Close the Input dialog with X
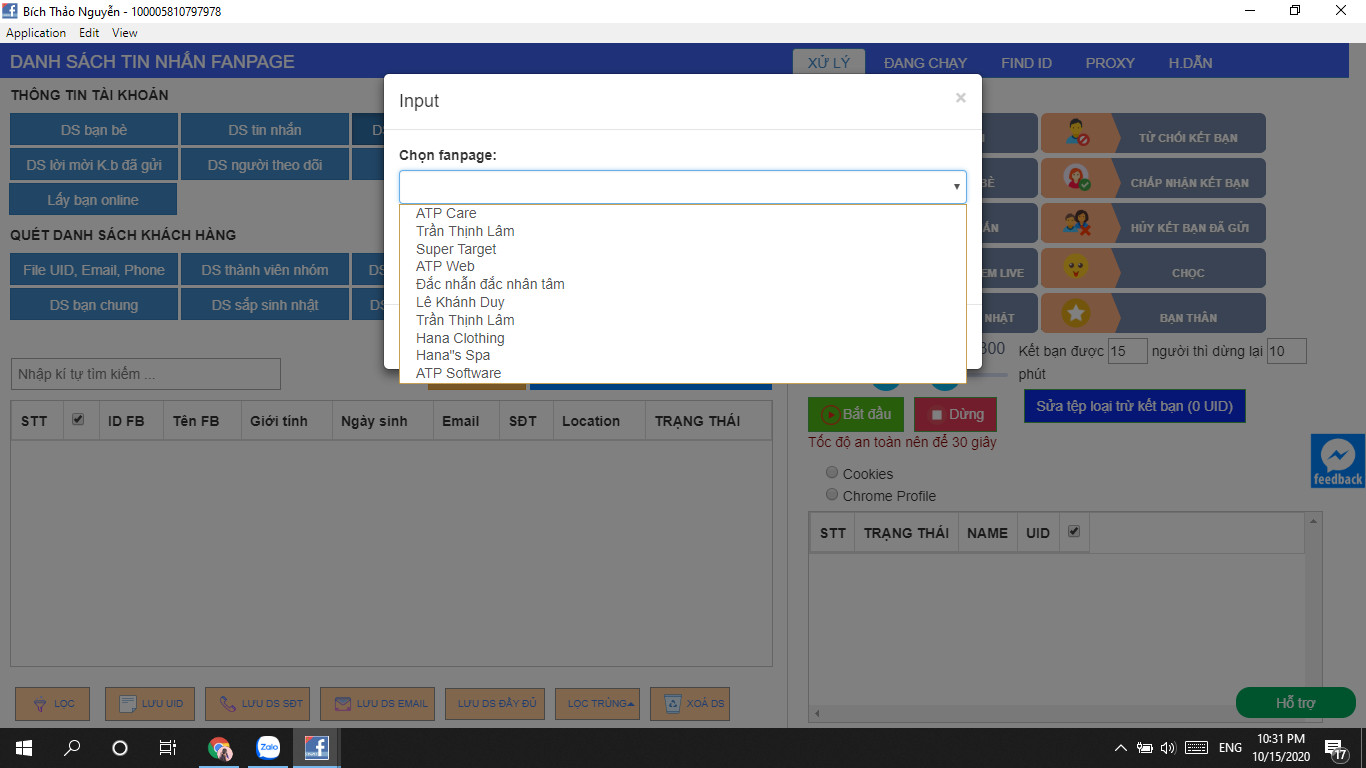Viewport: 1366px width, 768px height. [x=960, y=98]
